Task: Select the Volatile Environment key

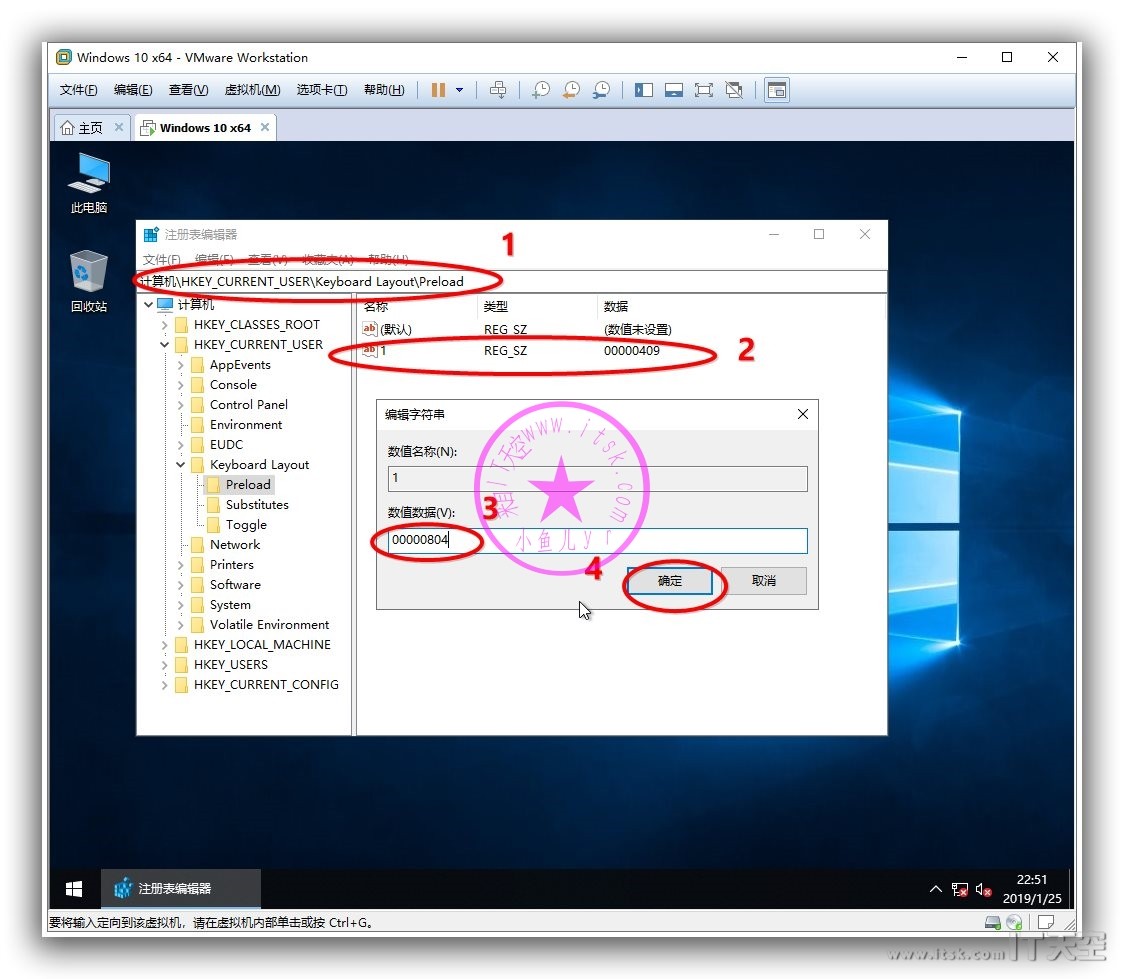Action: click(x=269, y=625)
